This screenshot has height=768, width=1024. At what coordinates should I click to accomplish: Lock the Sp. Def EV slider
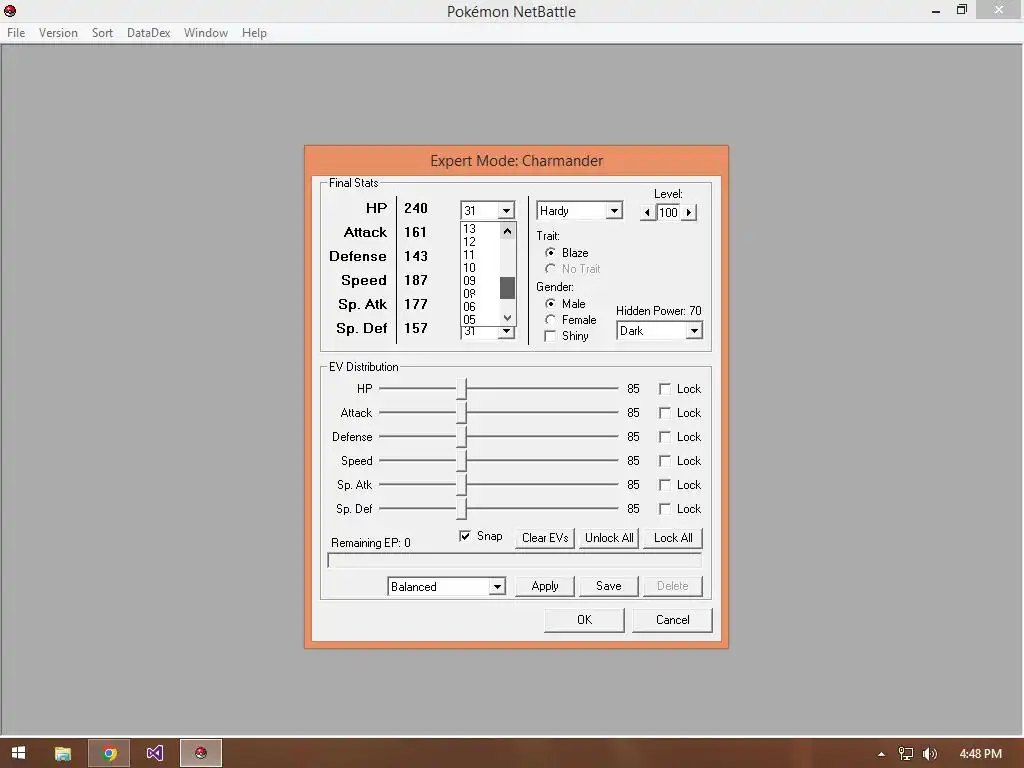pyautogui.click(x=665, y=509)
